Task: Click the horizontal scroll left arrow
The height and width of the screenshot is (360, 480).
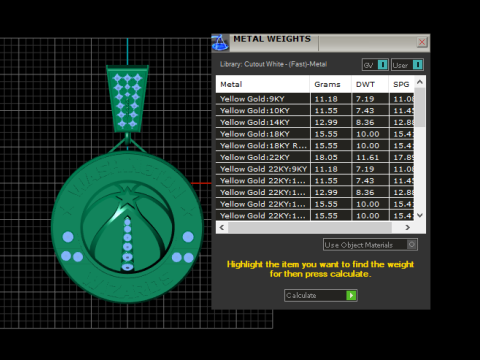Action: [222, 227]
